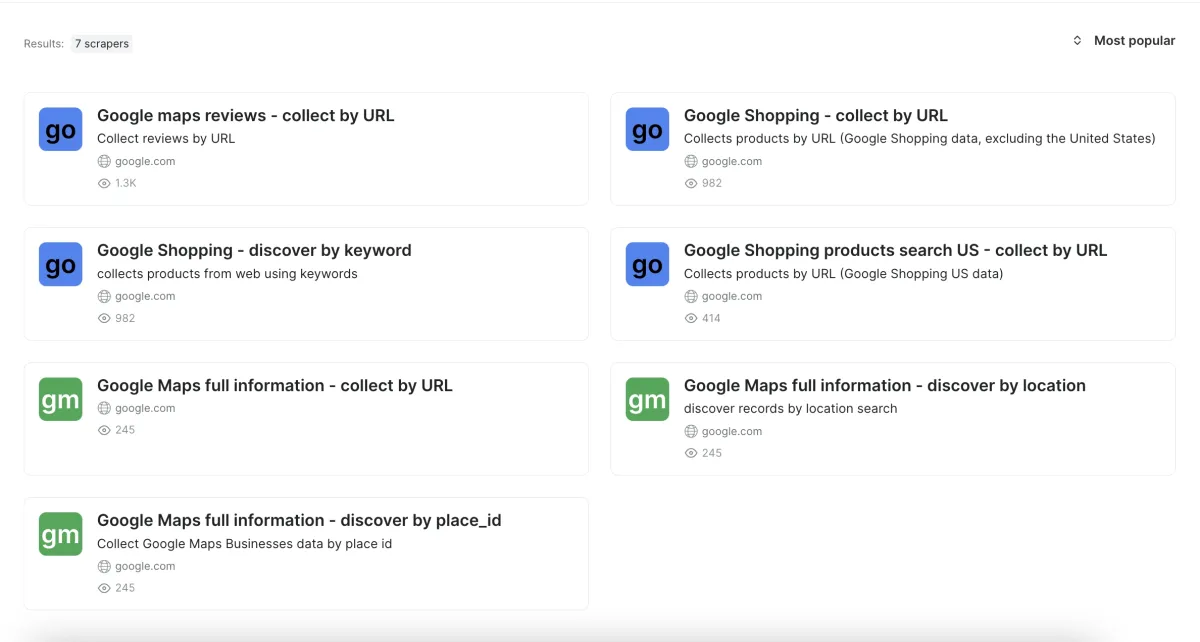Click the globe icon on Maps discover by place_id card

click(x=104, y=566)
